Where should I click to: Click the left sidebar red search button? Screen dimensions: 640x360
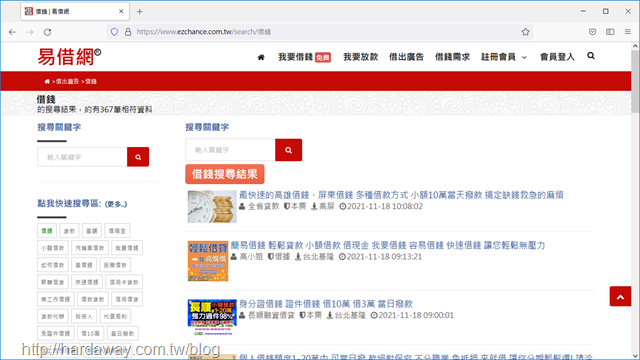(x=138, y=157)
